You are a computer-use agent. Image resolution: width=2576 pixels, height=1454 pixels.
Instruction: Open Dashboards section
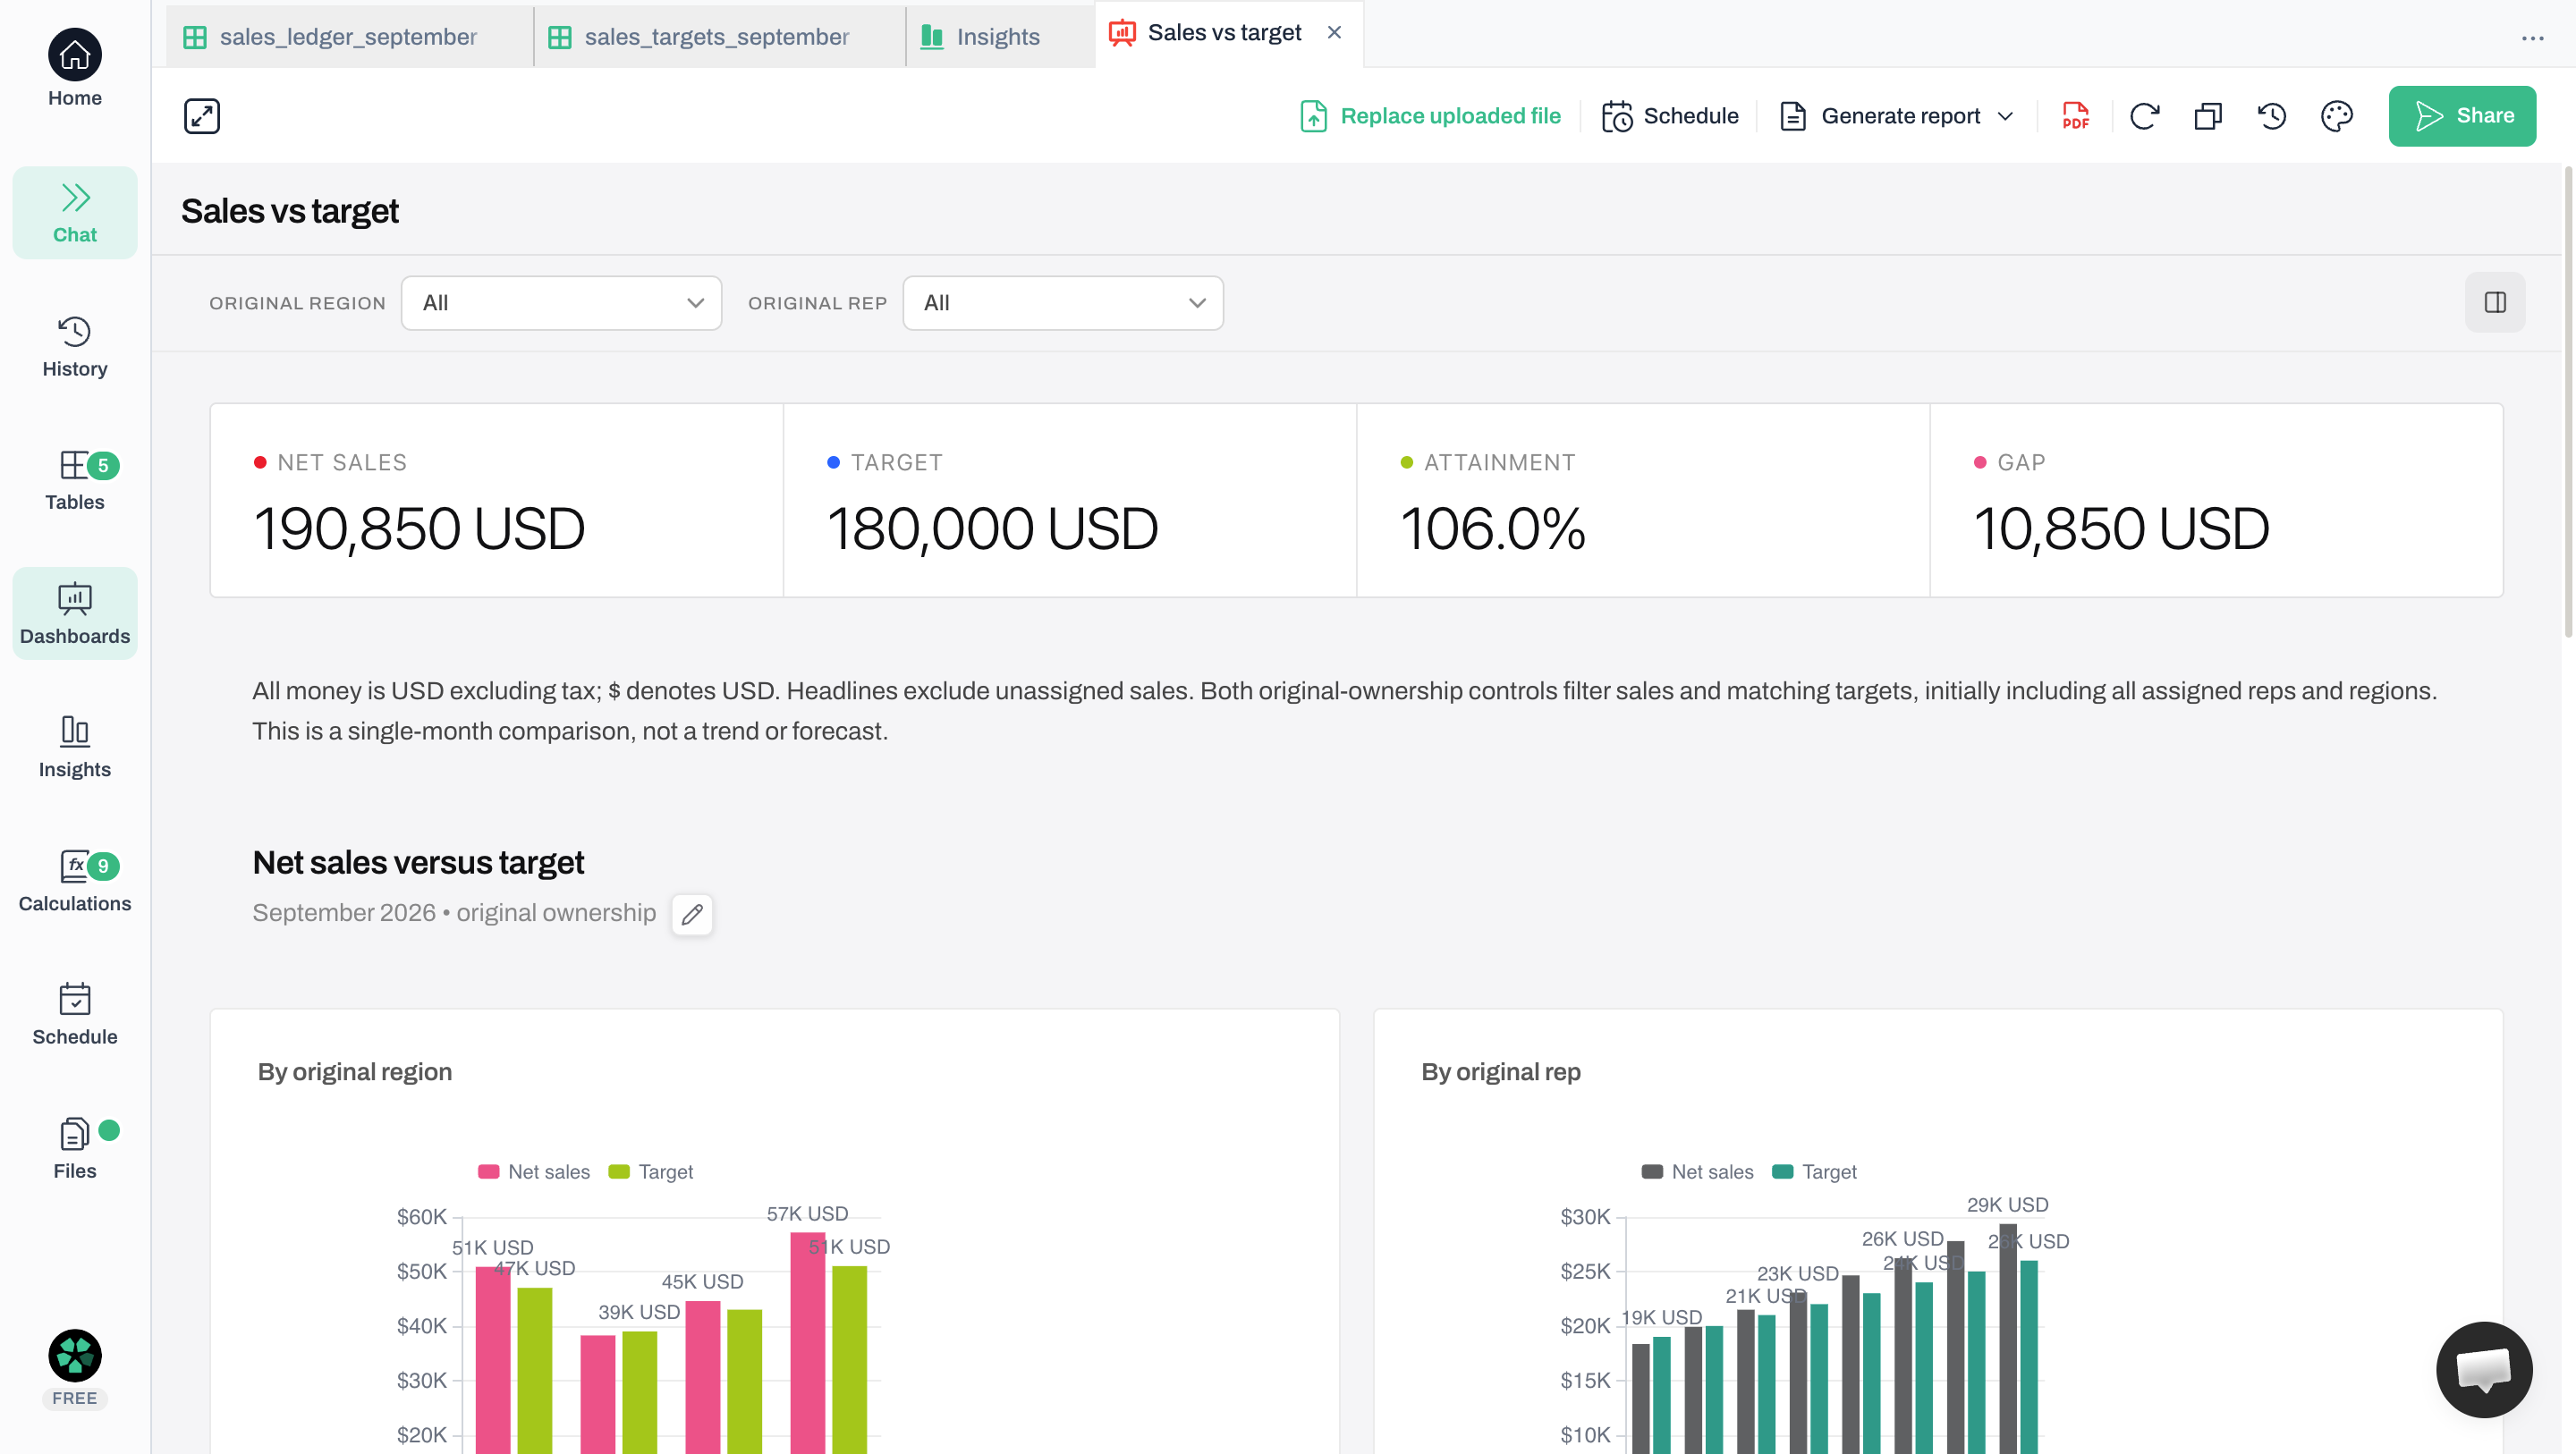point(75,613)
